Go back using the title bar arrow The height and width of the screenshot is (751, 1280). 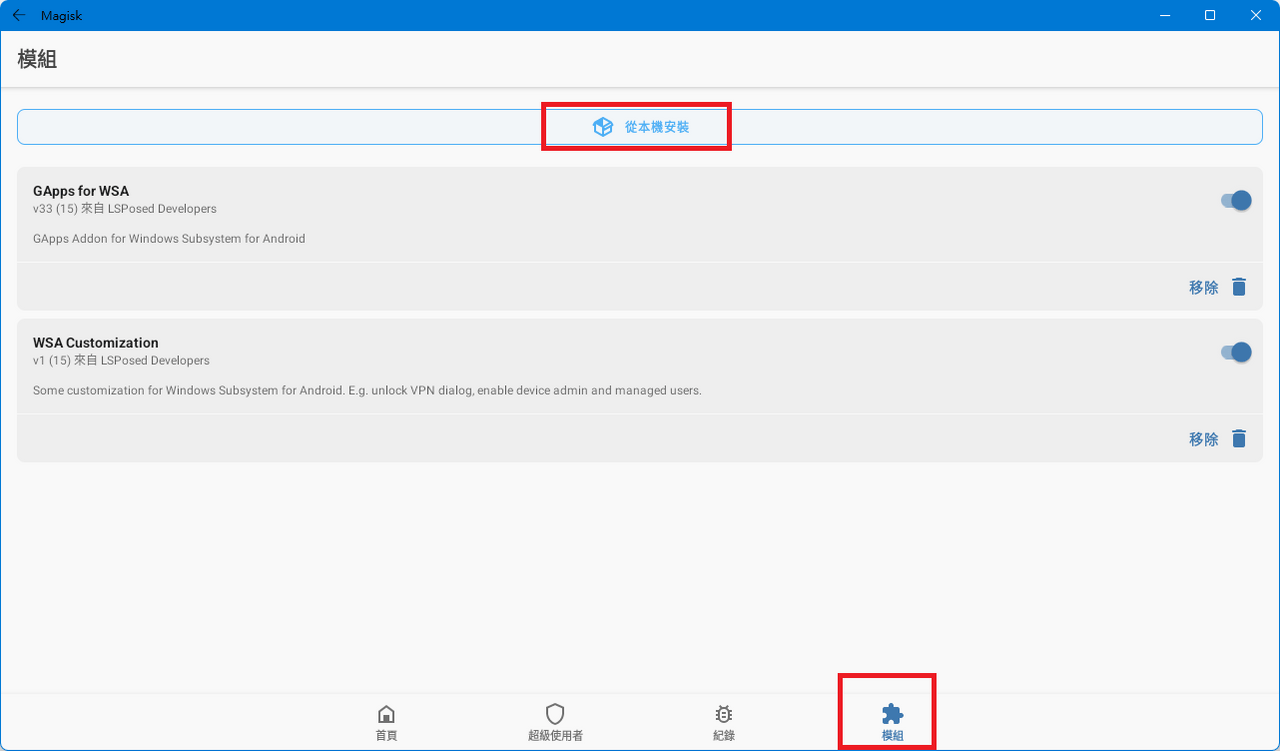(18, 15)
